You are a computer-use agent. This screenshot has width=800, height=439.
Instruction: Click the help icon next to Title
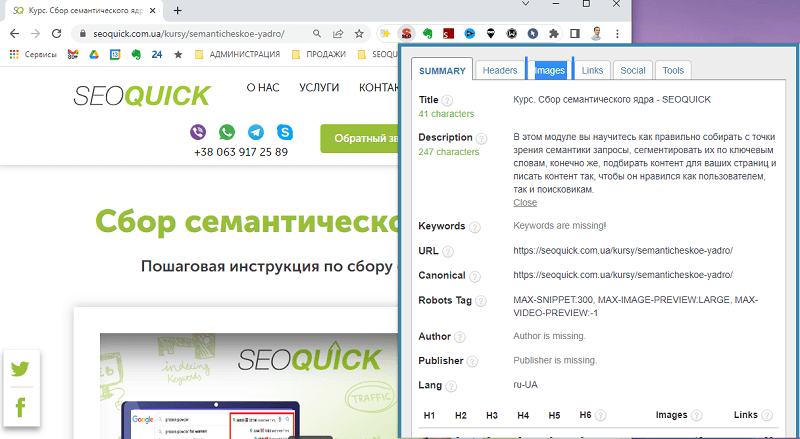pyautogui.click(x=447, y=101)
